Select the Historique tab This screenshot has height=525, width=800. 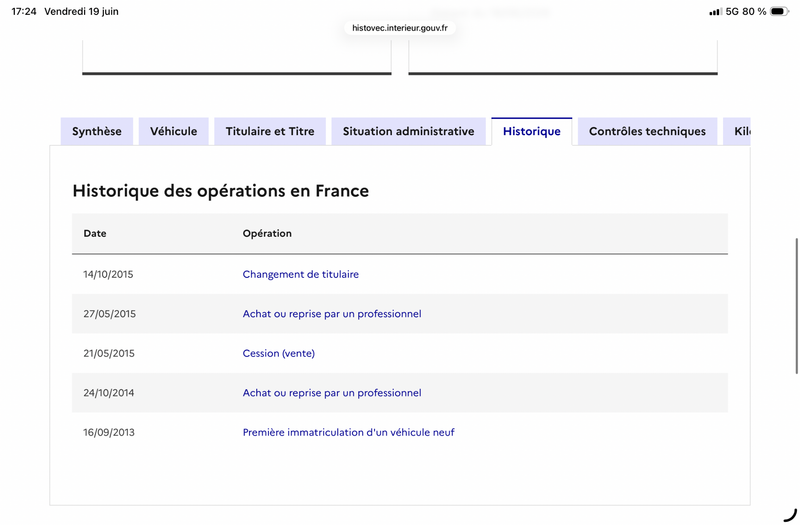click(532, 132)
